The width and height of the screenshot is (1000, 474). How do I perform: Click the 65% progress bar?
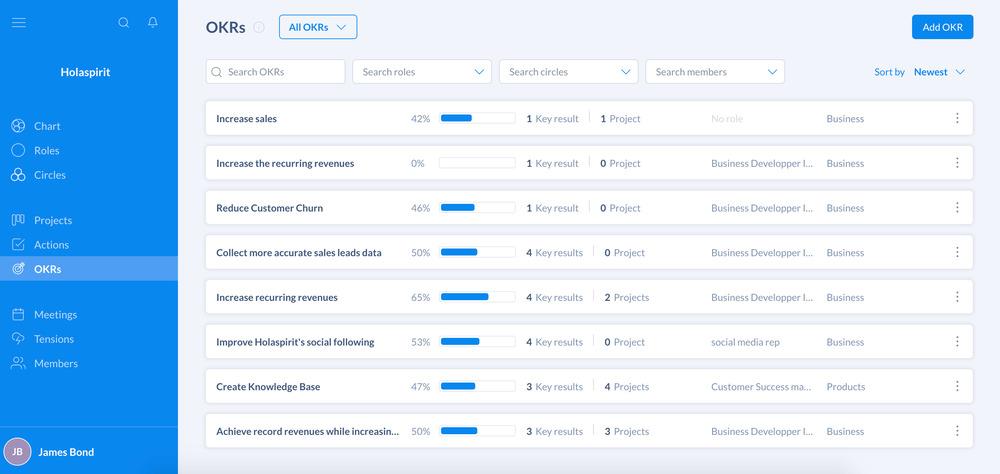click(x=477, y=297)
